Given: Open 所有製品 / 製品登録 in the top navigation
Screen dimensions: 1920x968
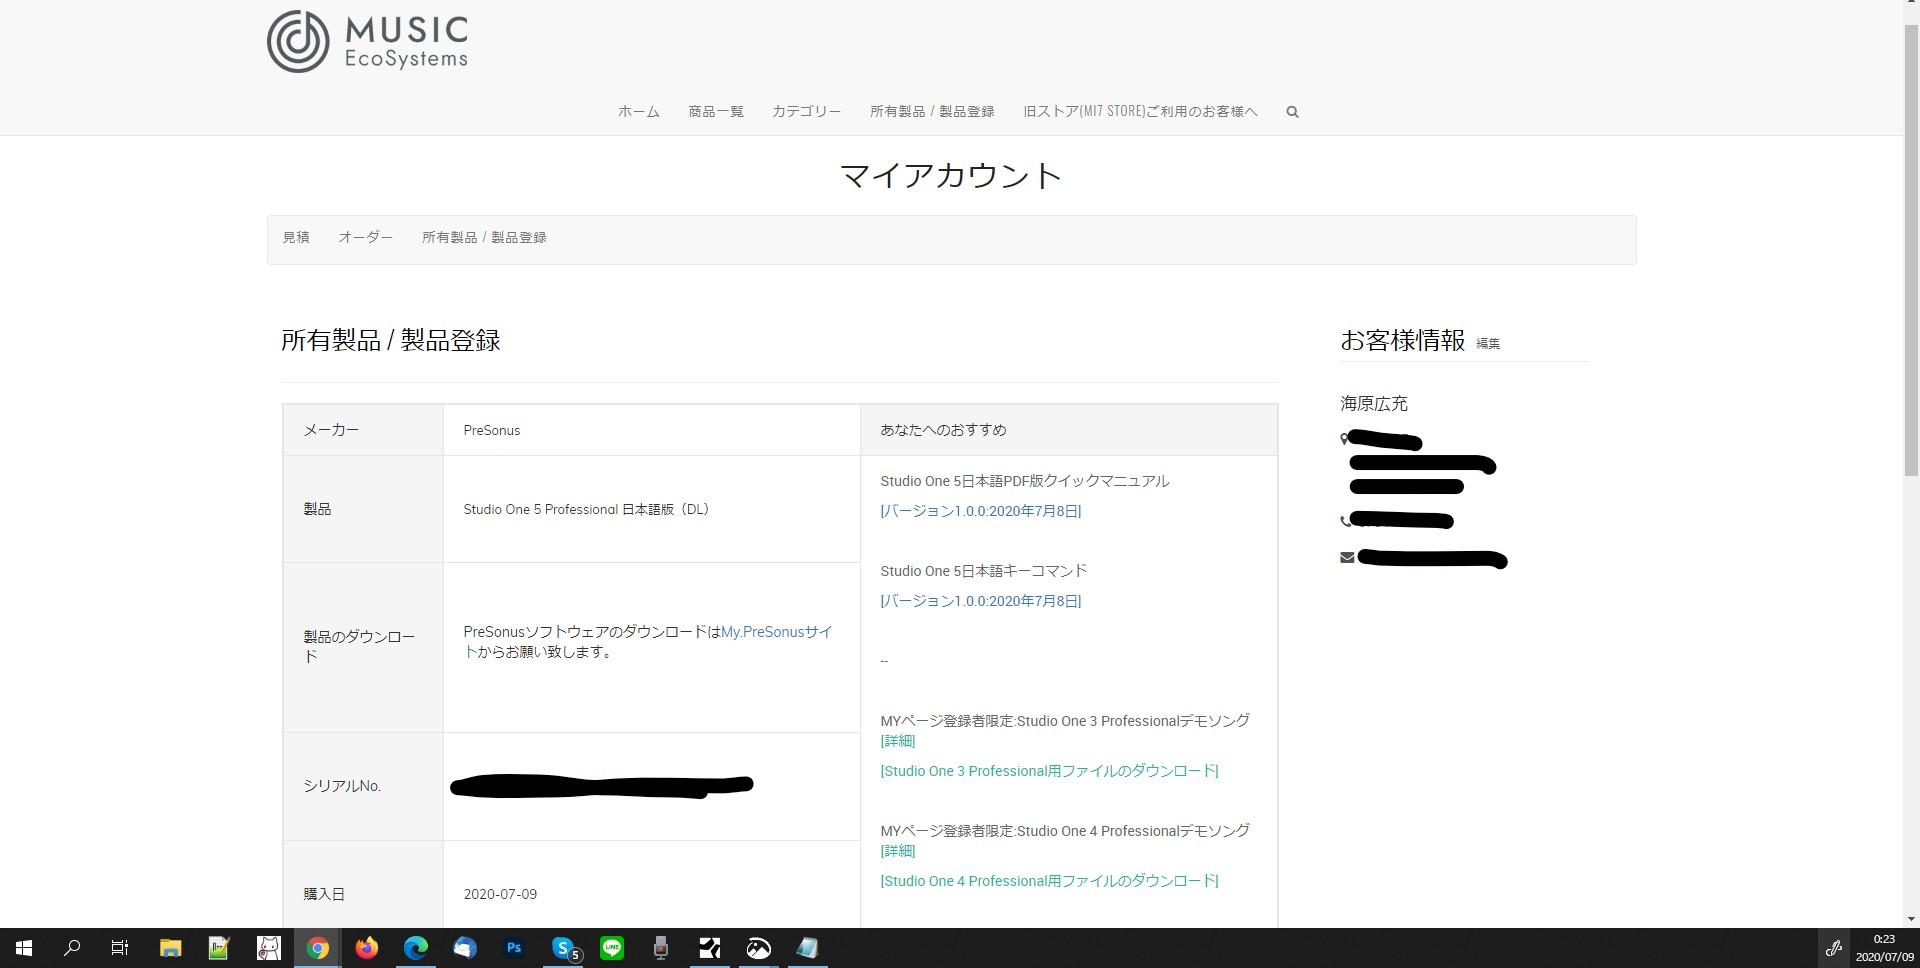Looking at the screenshot, I should (932, 112).
